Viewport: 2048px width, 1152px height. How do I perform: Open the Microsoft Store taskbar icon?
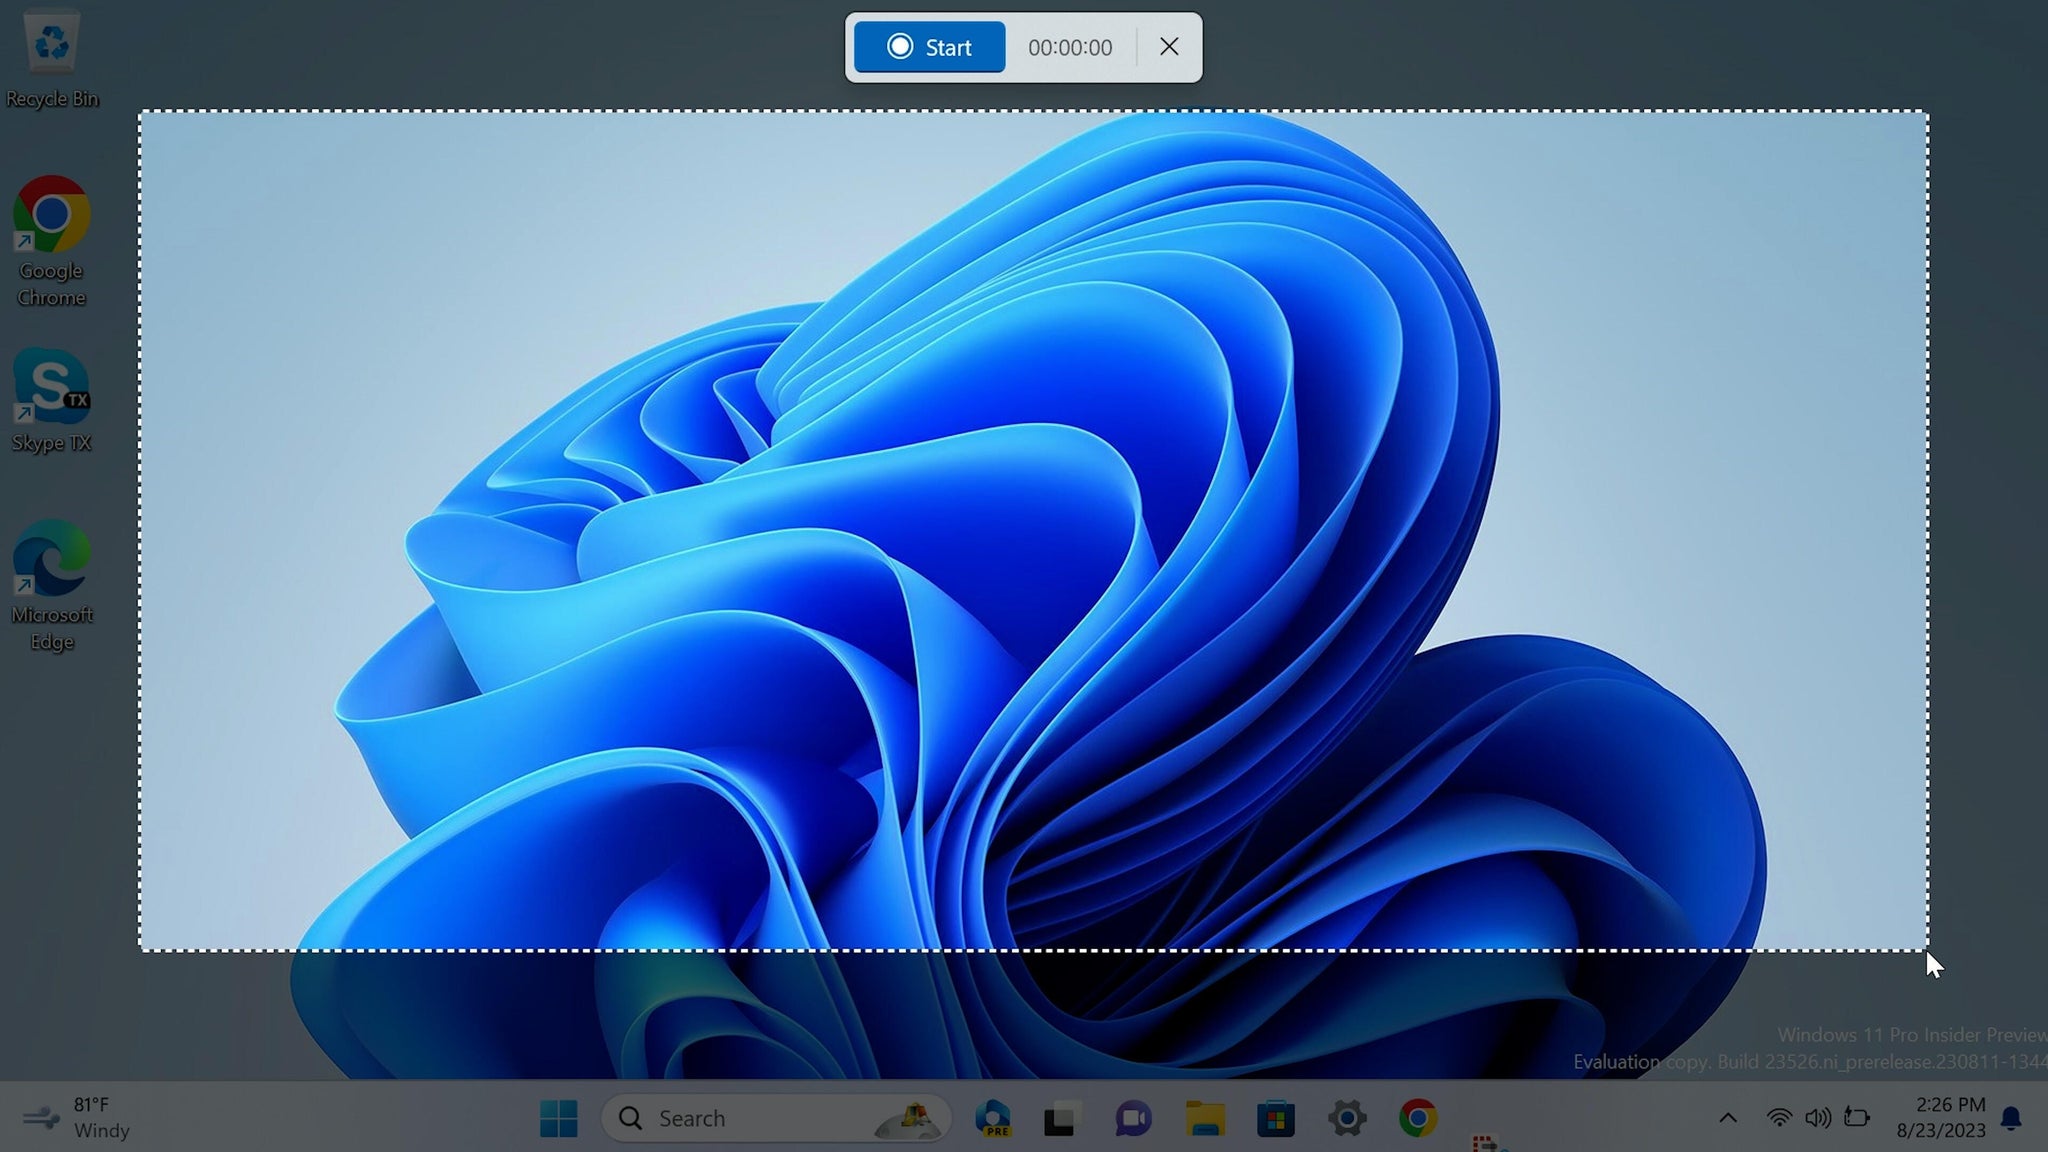(x=1274, y=1117)
